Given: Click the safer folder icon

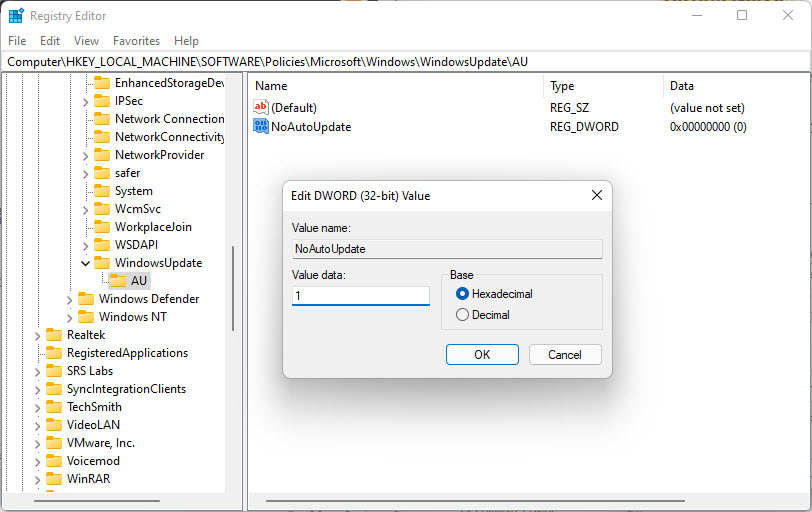Looking at the screenshot, I should click(102, 172).
